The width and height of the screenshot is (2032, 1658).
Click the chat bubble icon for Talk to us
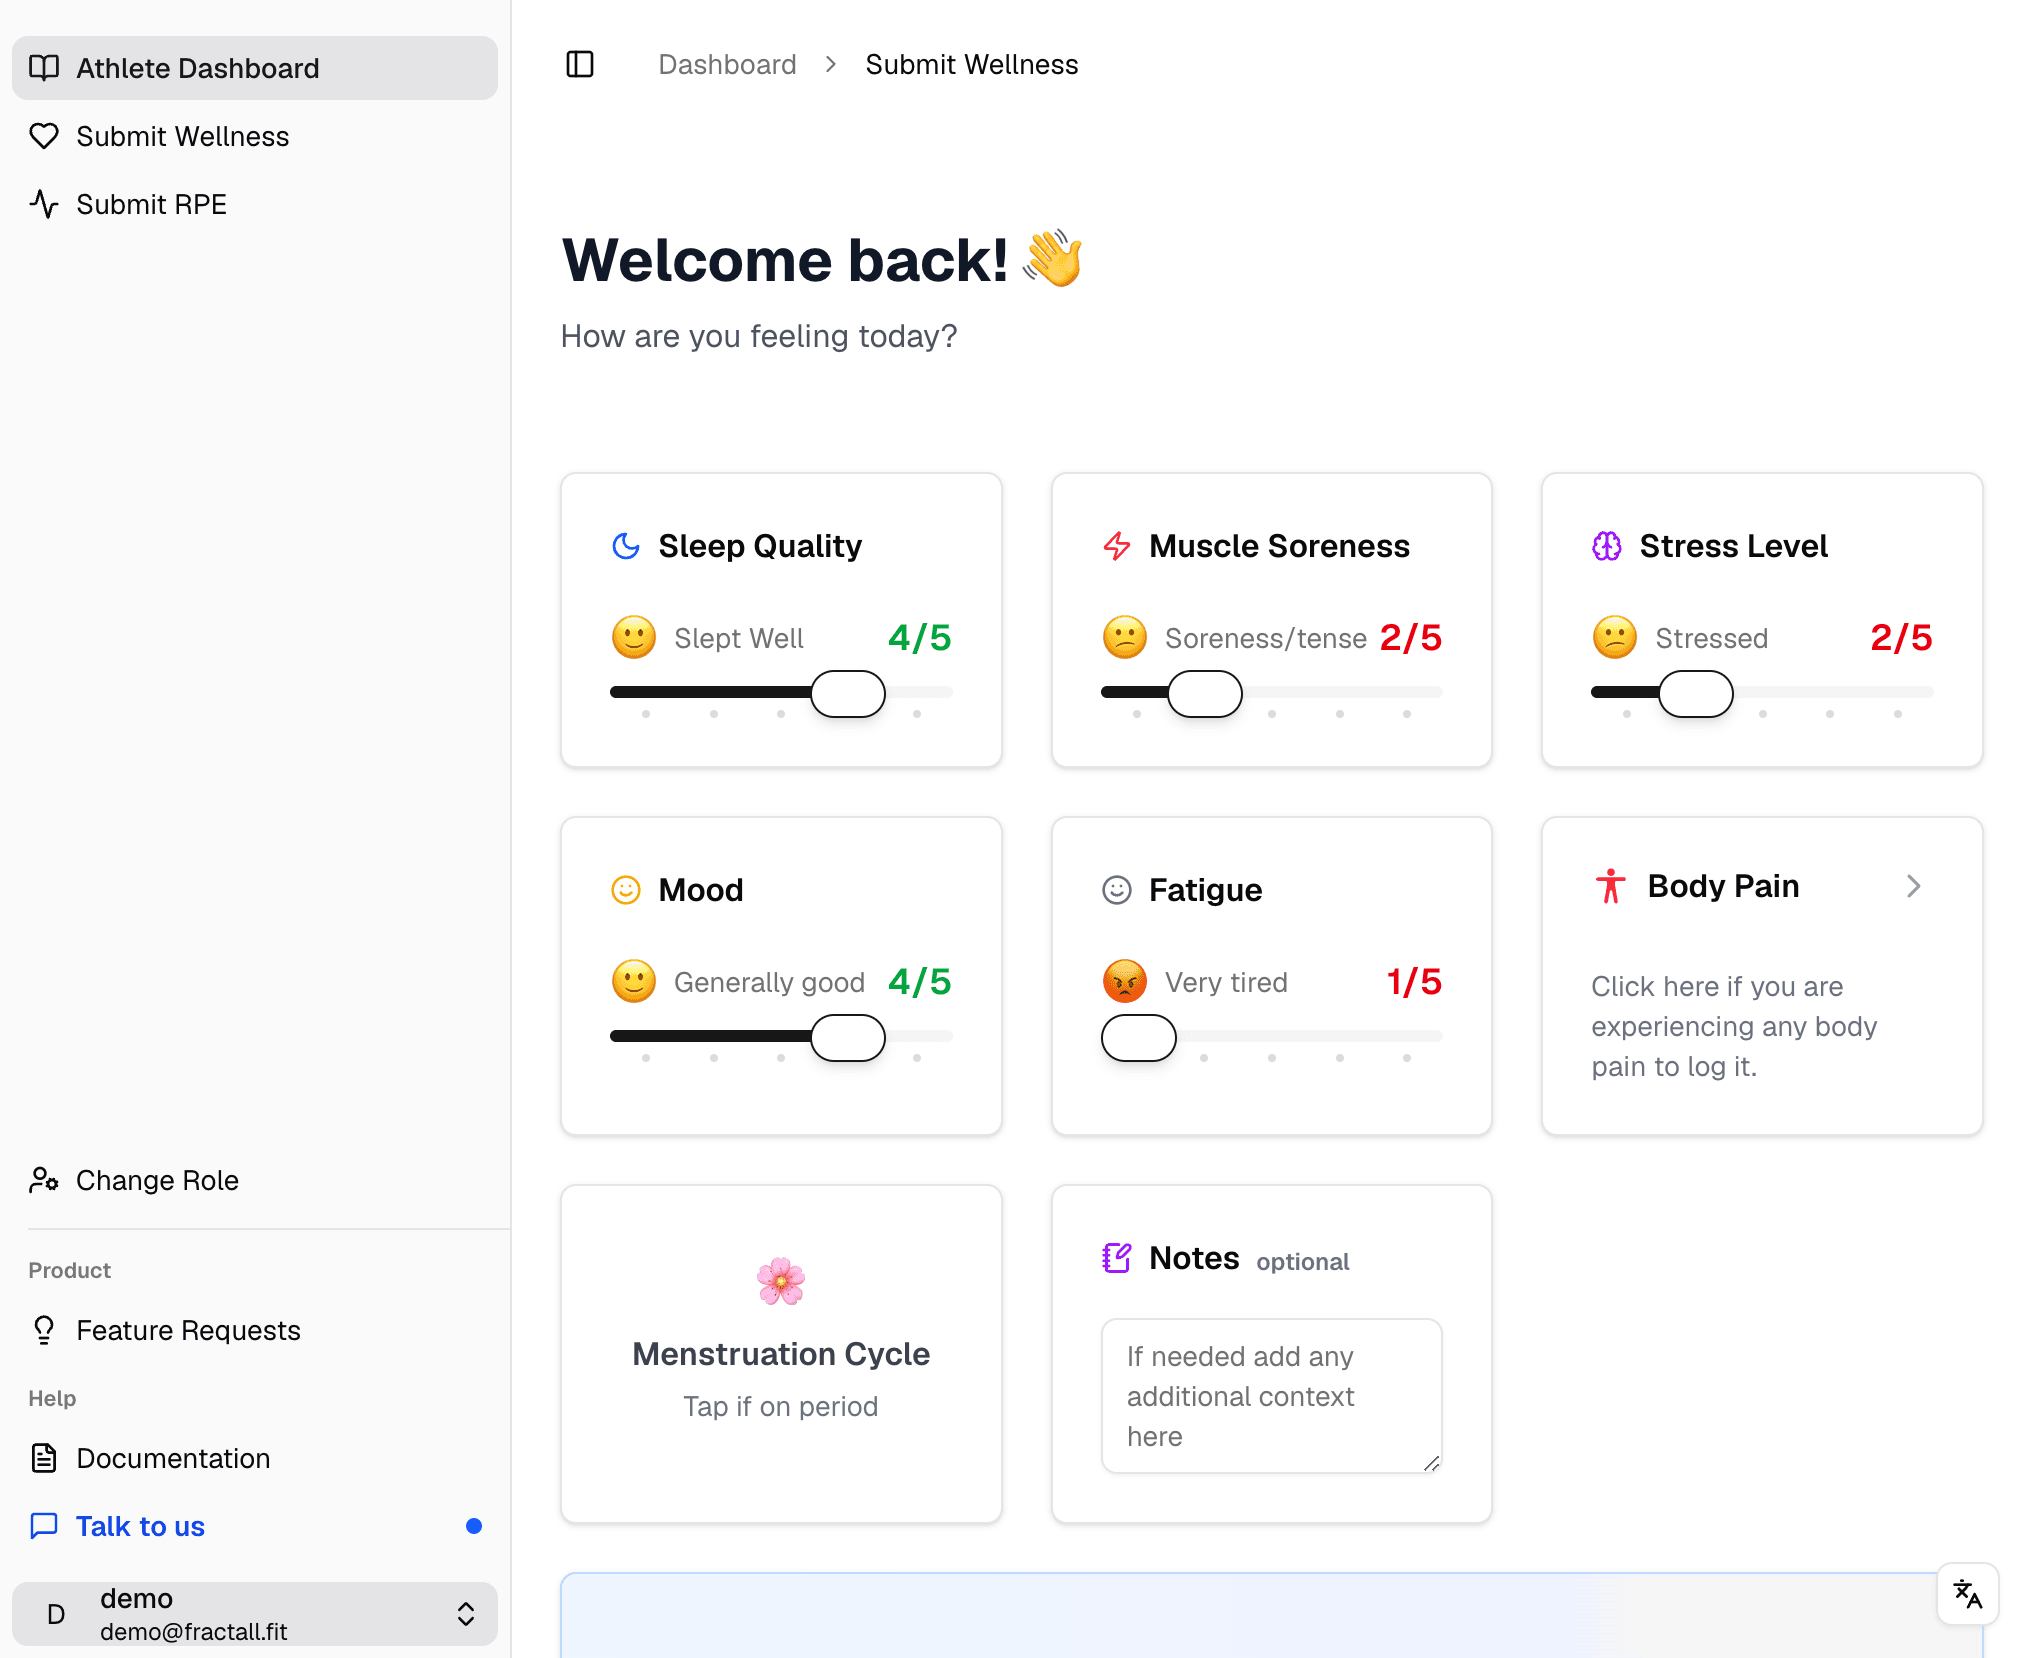click(44, 1526)
